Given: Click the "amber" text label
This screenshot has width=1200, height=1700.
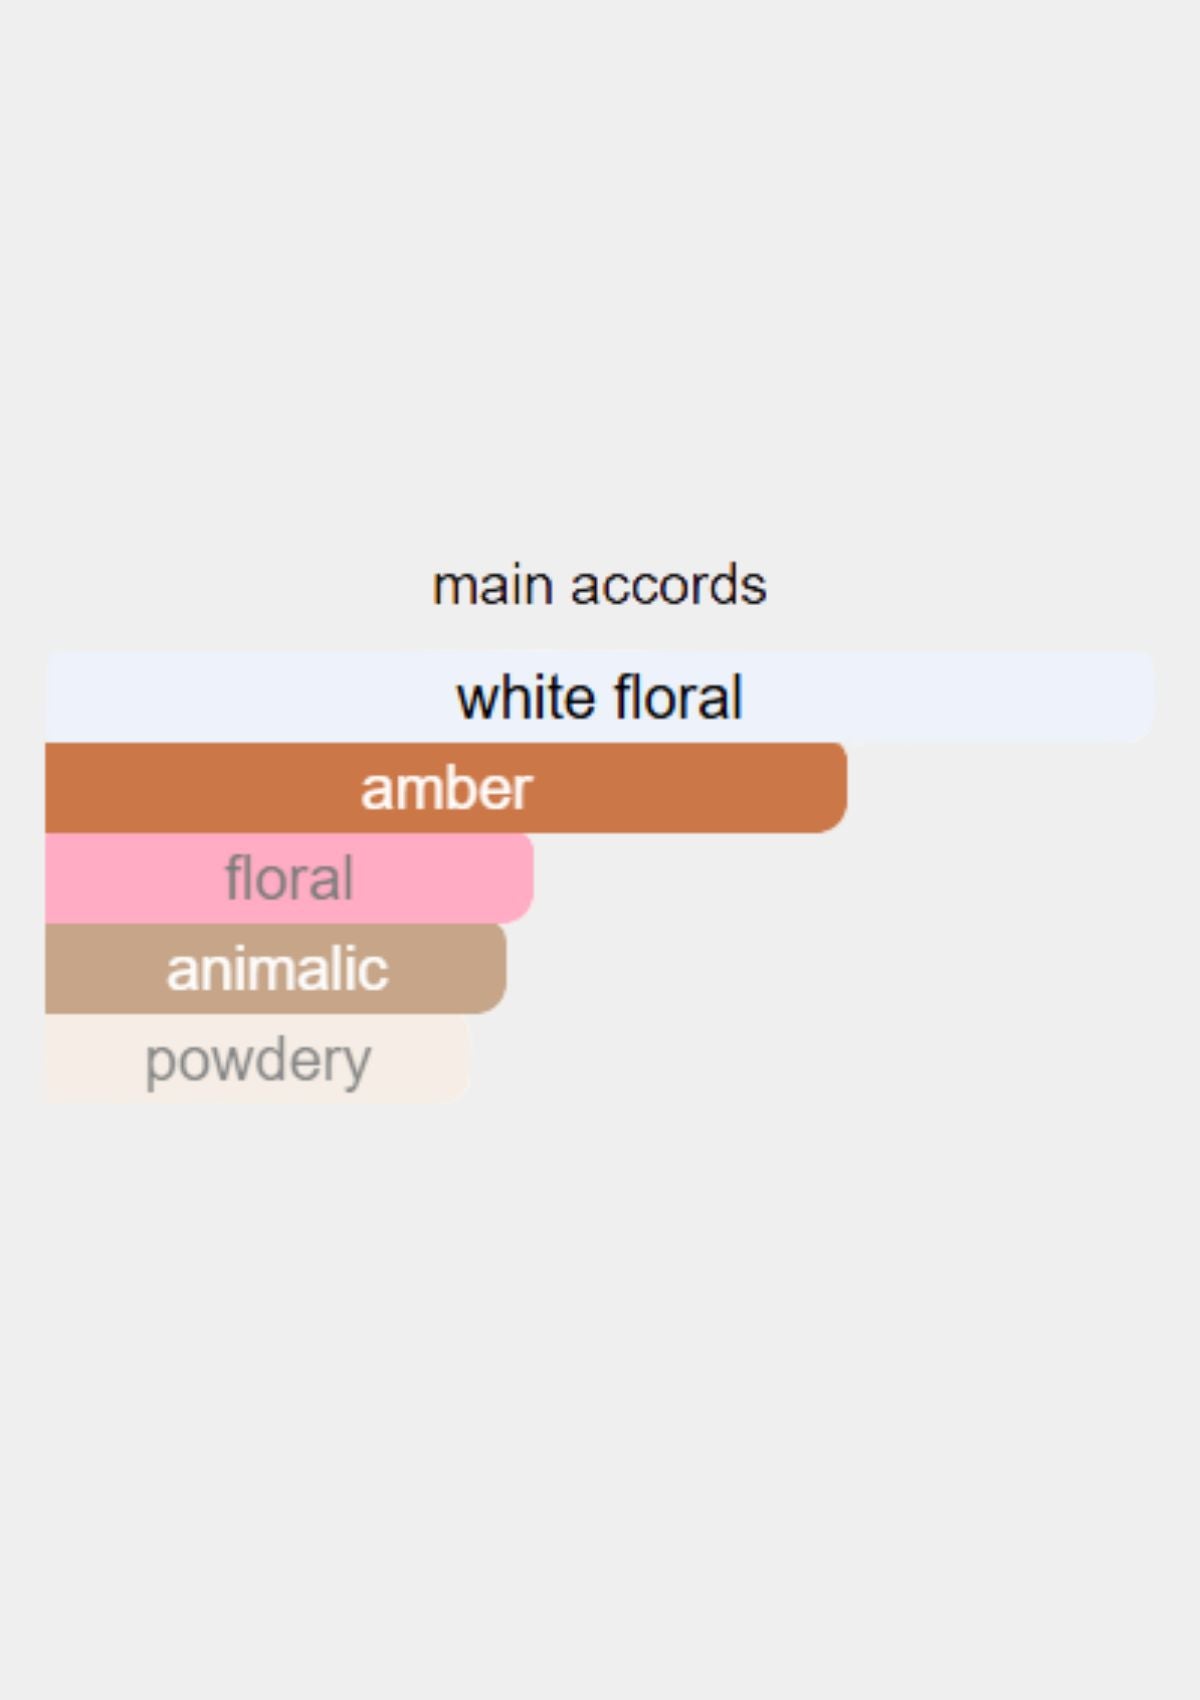Looking at the screenshot, I should tap(446, 788).
